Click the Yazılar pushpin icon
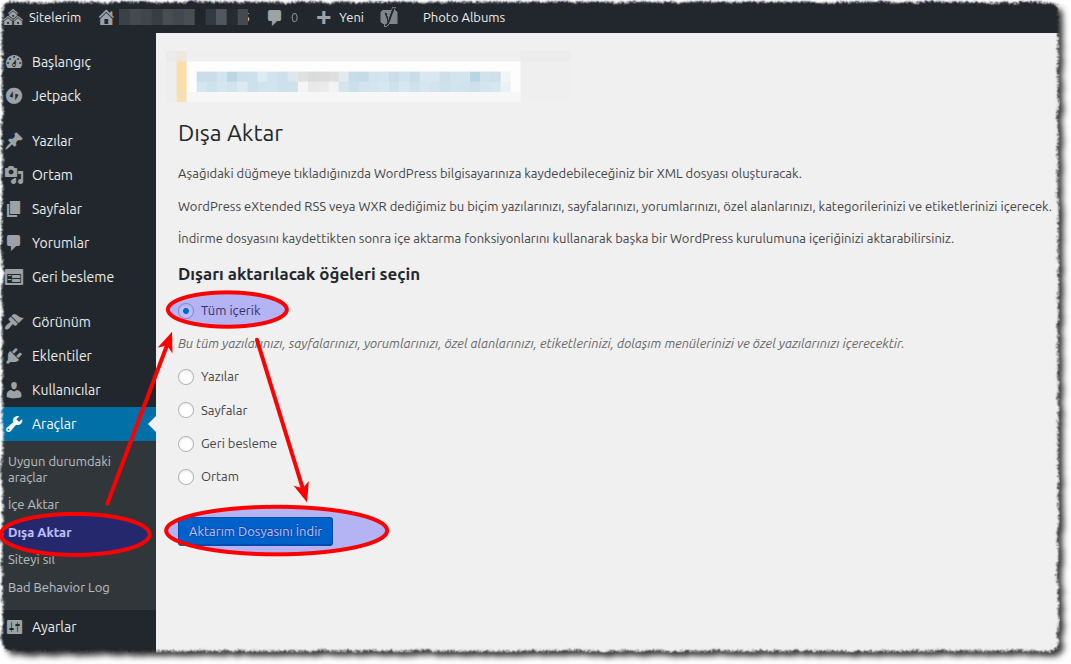This screenshot has width=1071, height=664. click(x=14, y=141)
